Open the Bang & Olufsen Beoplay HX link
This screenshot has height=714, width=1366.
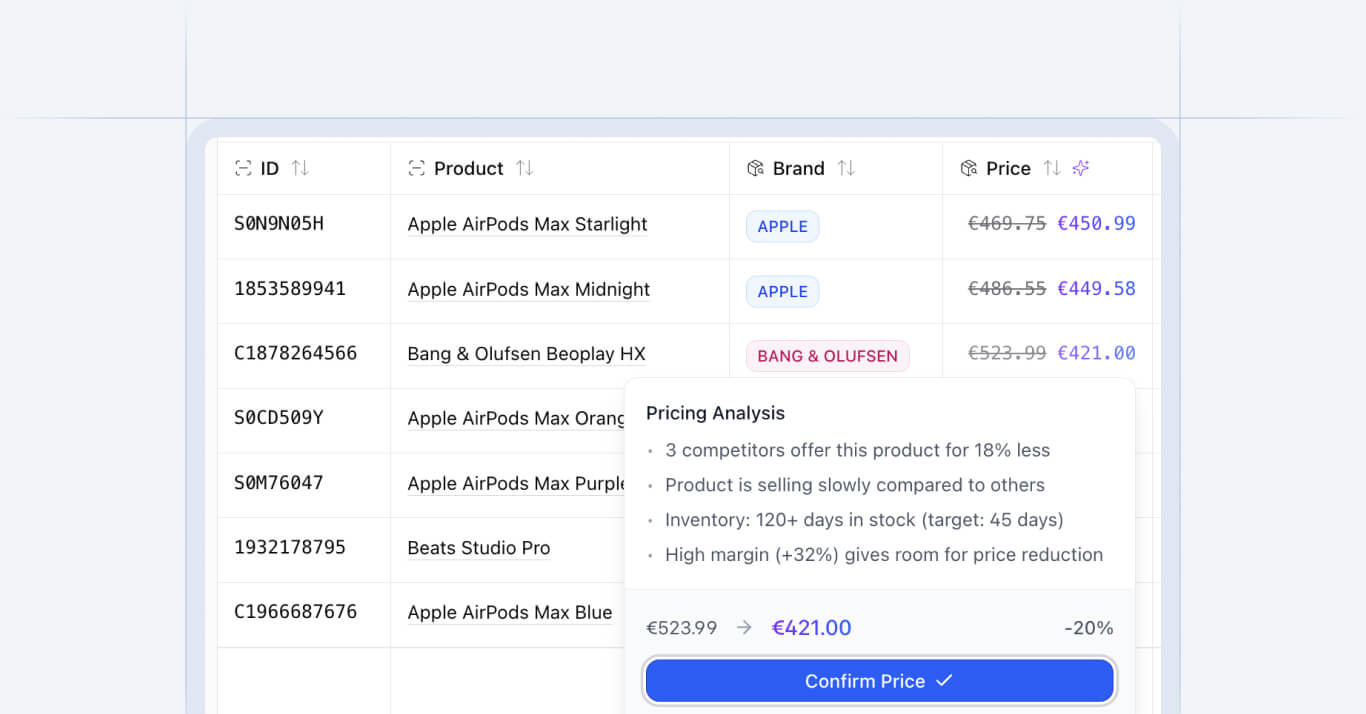coord(526,354)
